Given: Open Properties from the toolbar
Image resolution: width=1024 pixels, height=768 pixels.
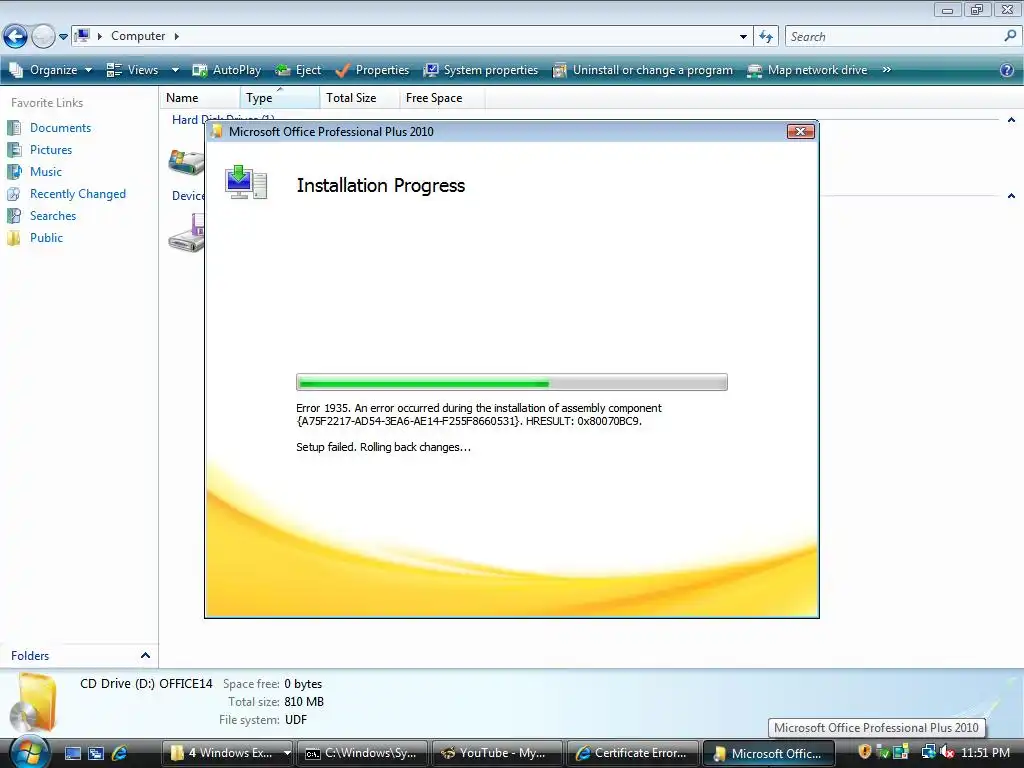Looking at the screenshot, I should coord(372,70).
